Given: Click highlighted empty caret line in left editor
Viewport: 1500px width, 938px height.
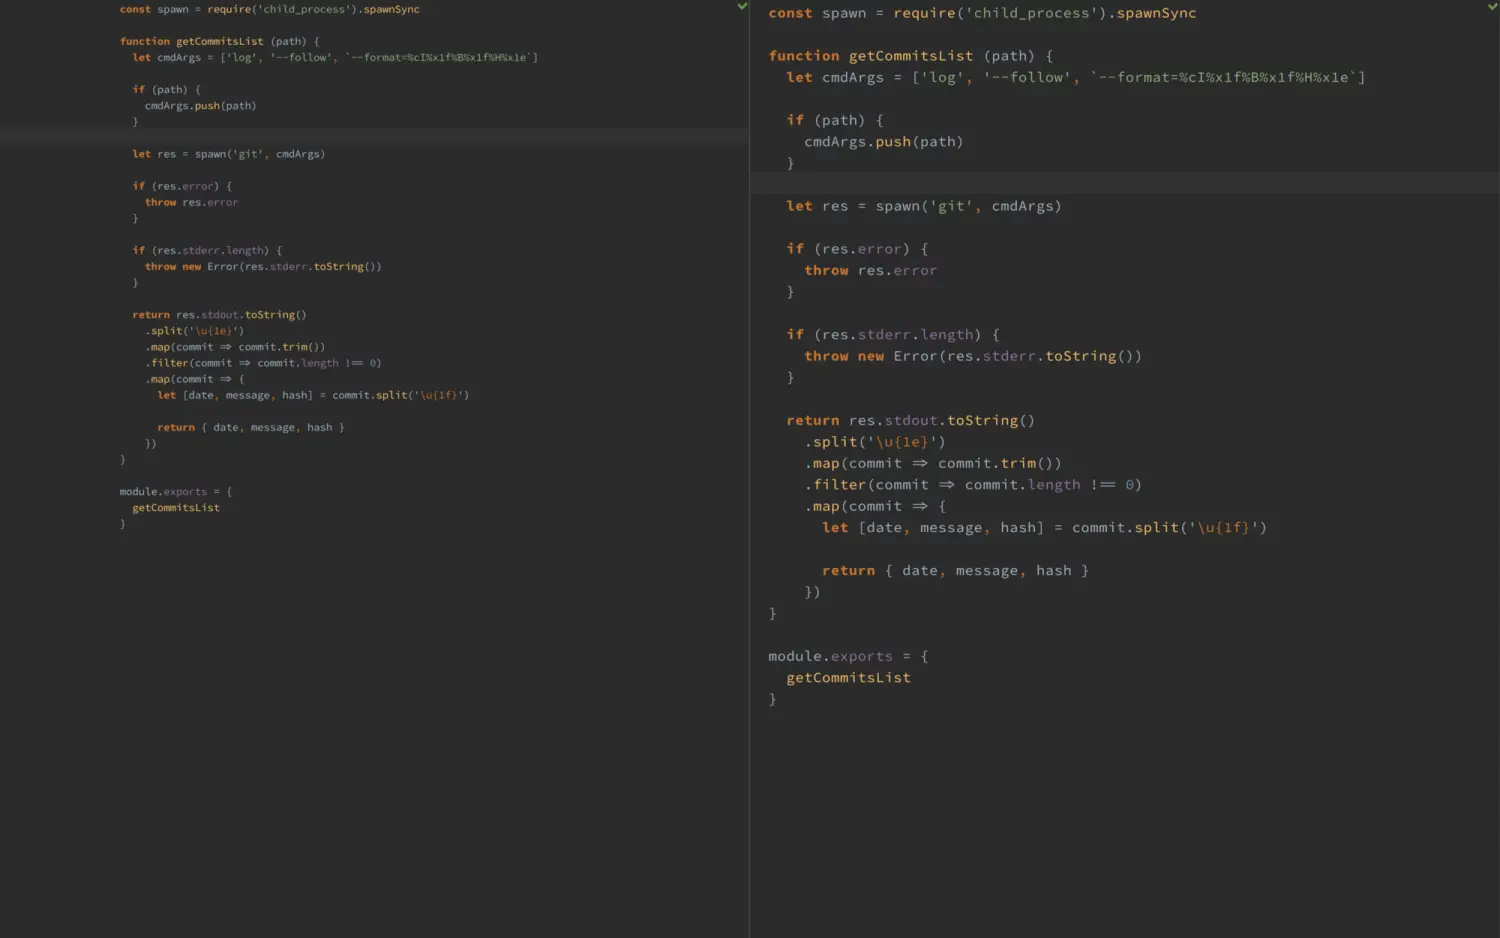Looking at the screenshot, I should point(374,137).
